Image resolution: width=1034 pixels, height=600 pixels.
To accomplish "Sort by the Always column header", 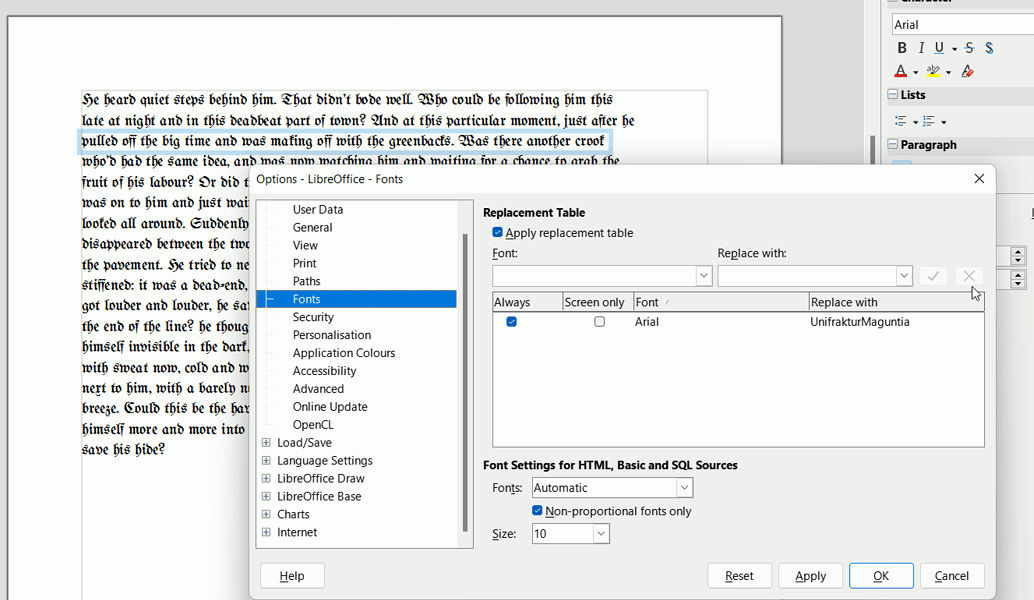I will (x=528, y=302).
